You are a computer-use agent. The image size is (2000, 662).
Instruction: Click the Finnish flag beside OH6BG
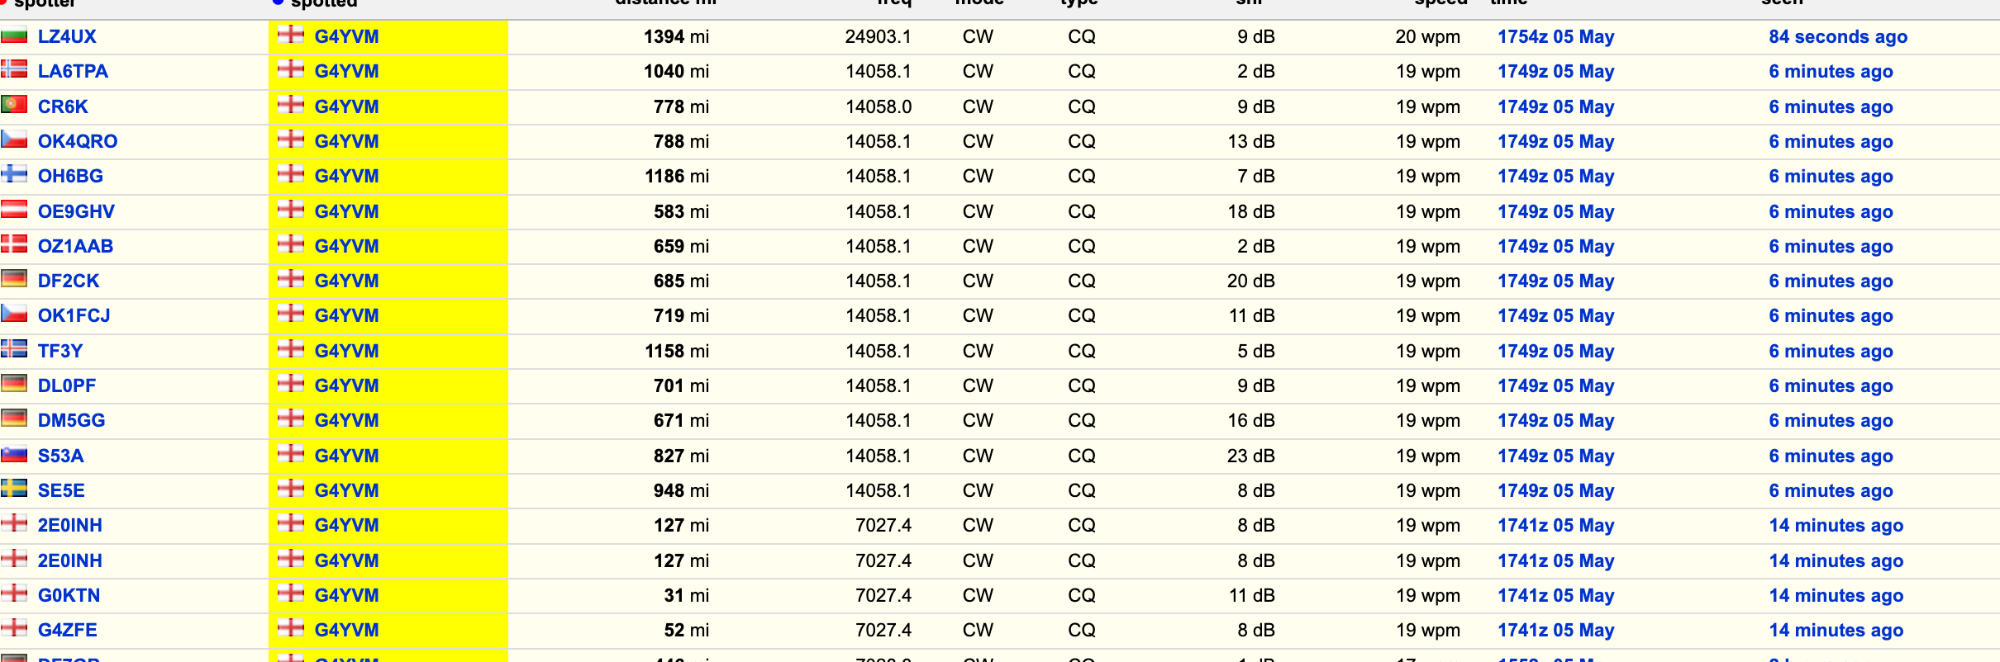click(14, 174)
